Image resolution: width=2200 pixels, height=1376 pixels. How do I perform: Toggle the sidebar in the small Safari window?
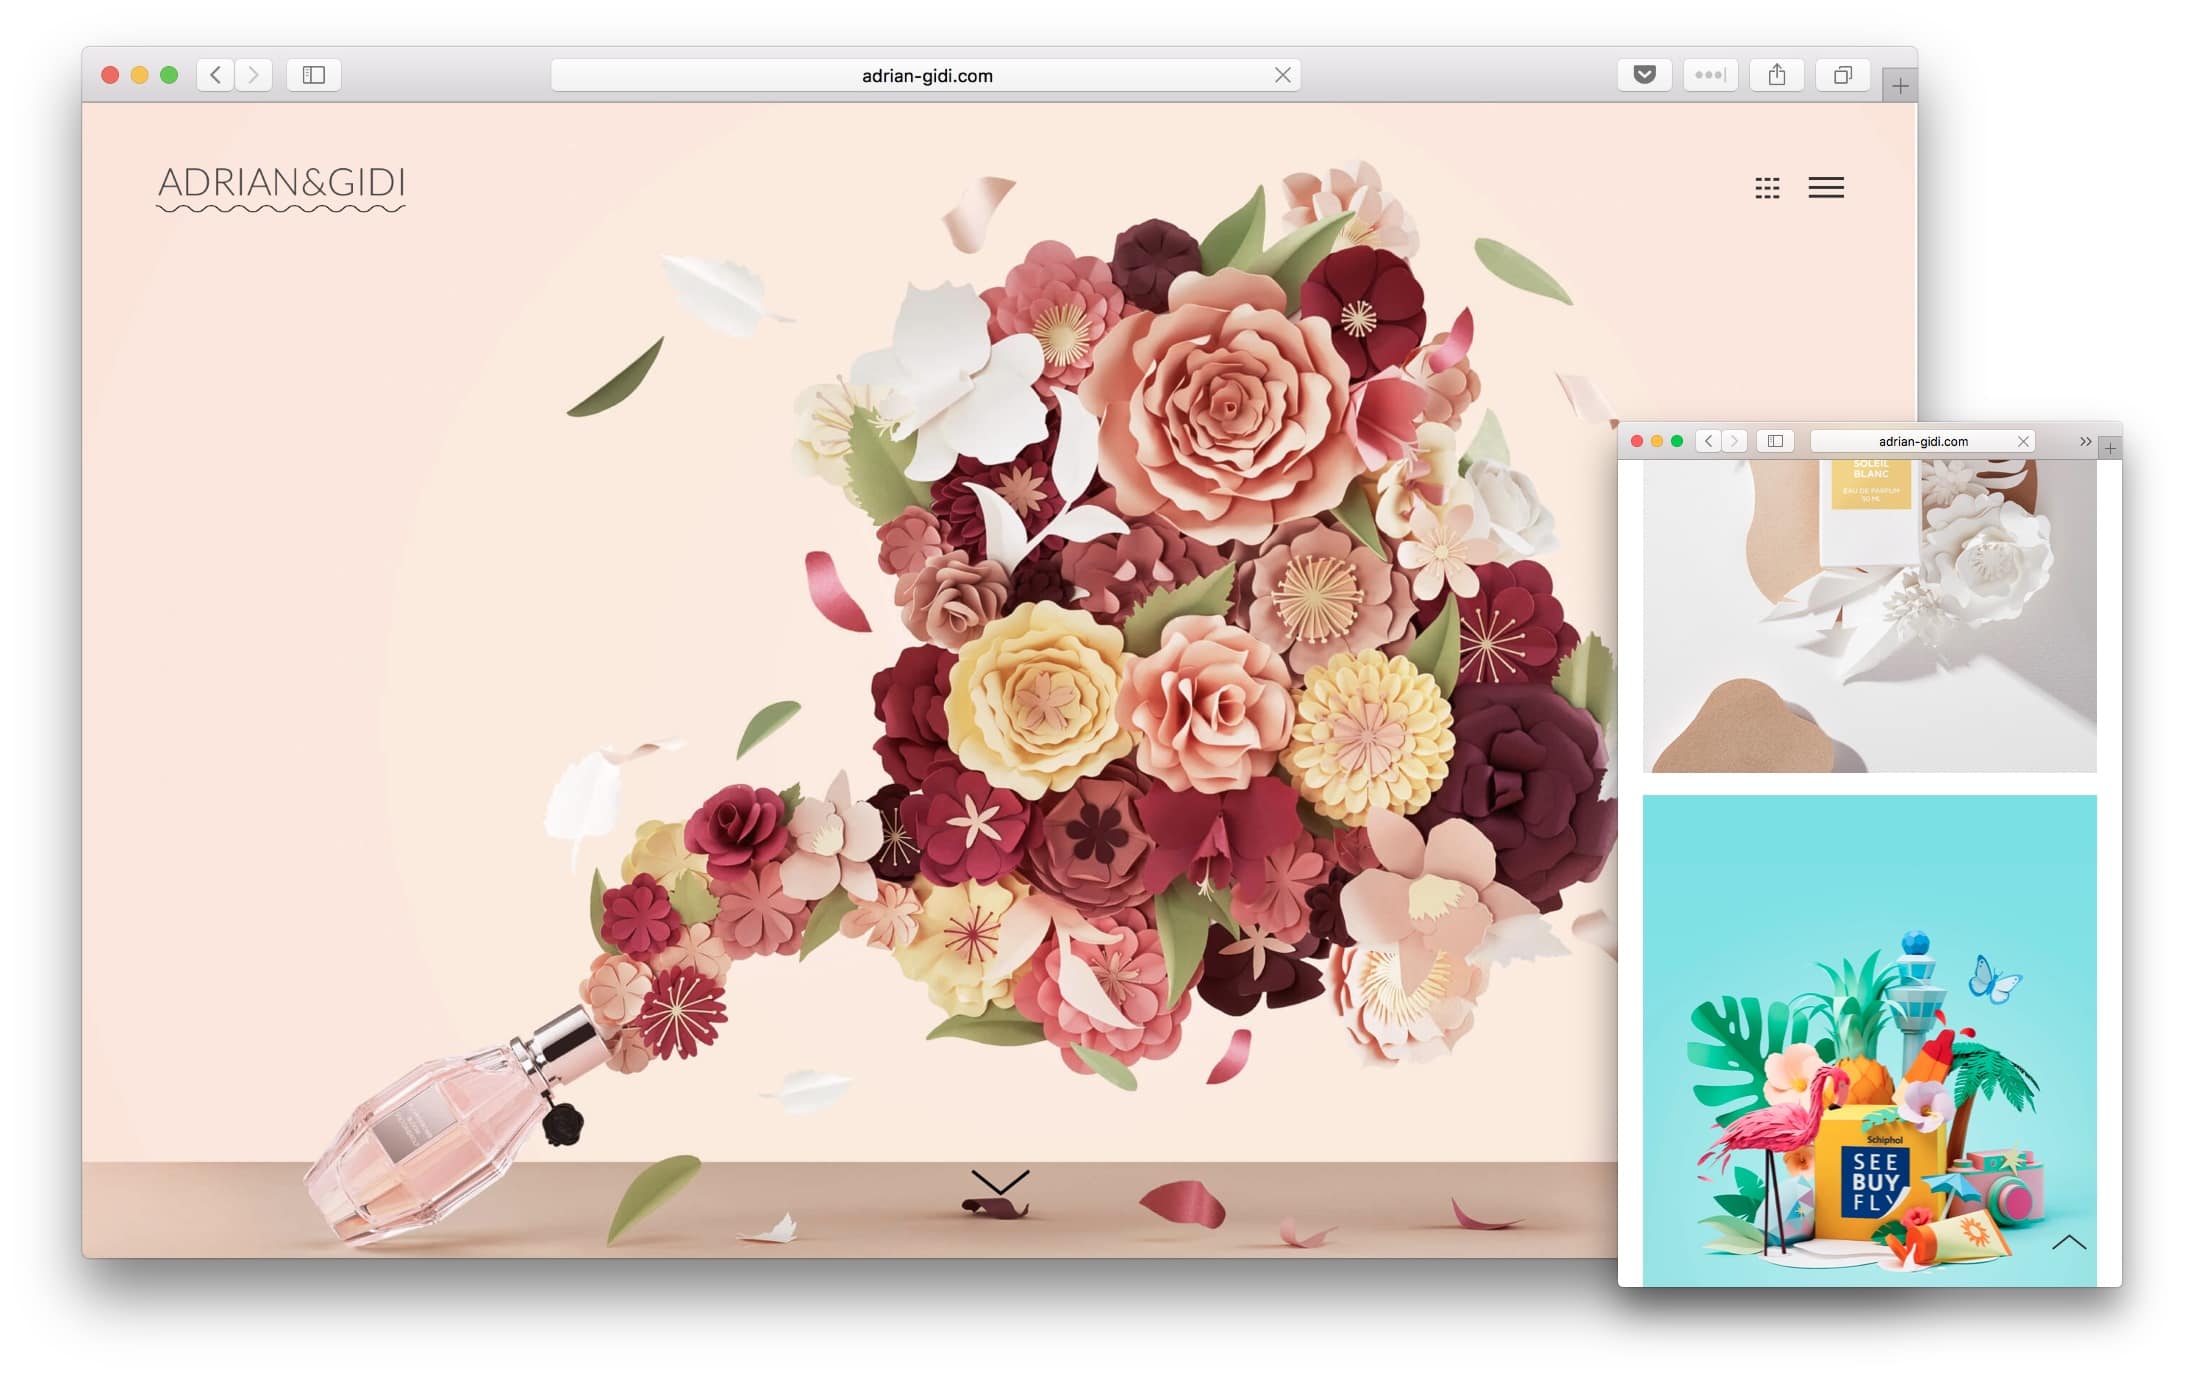click(1775, 441)
